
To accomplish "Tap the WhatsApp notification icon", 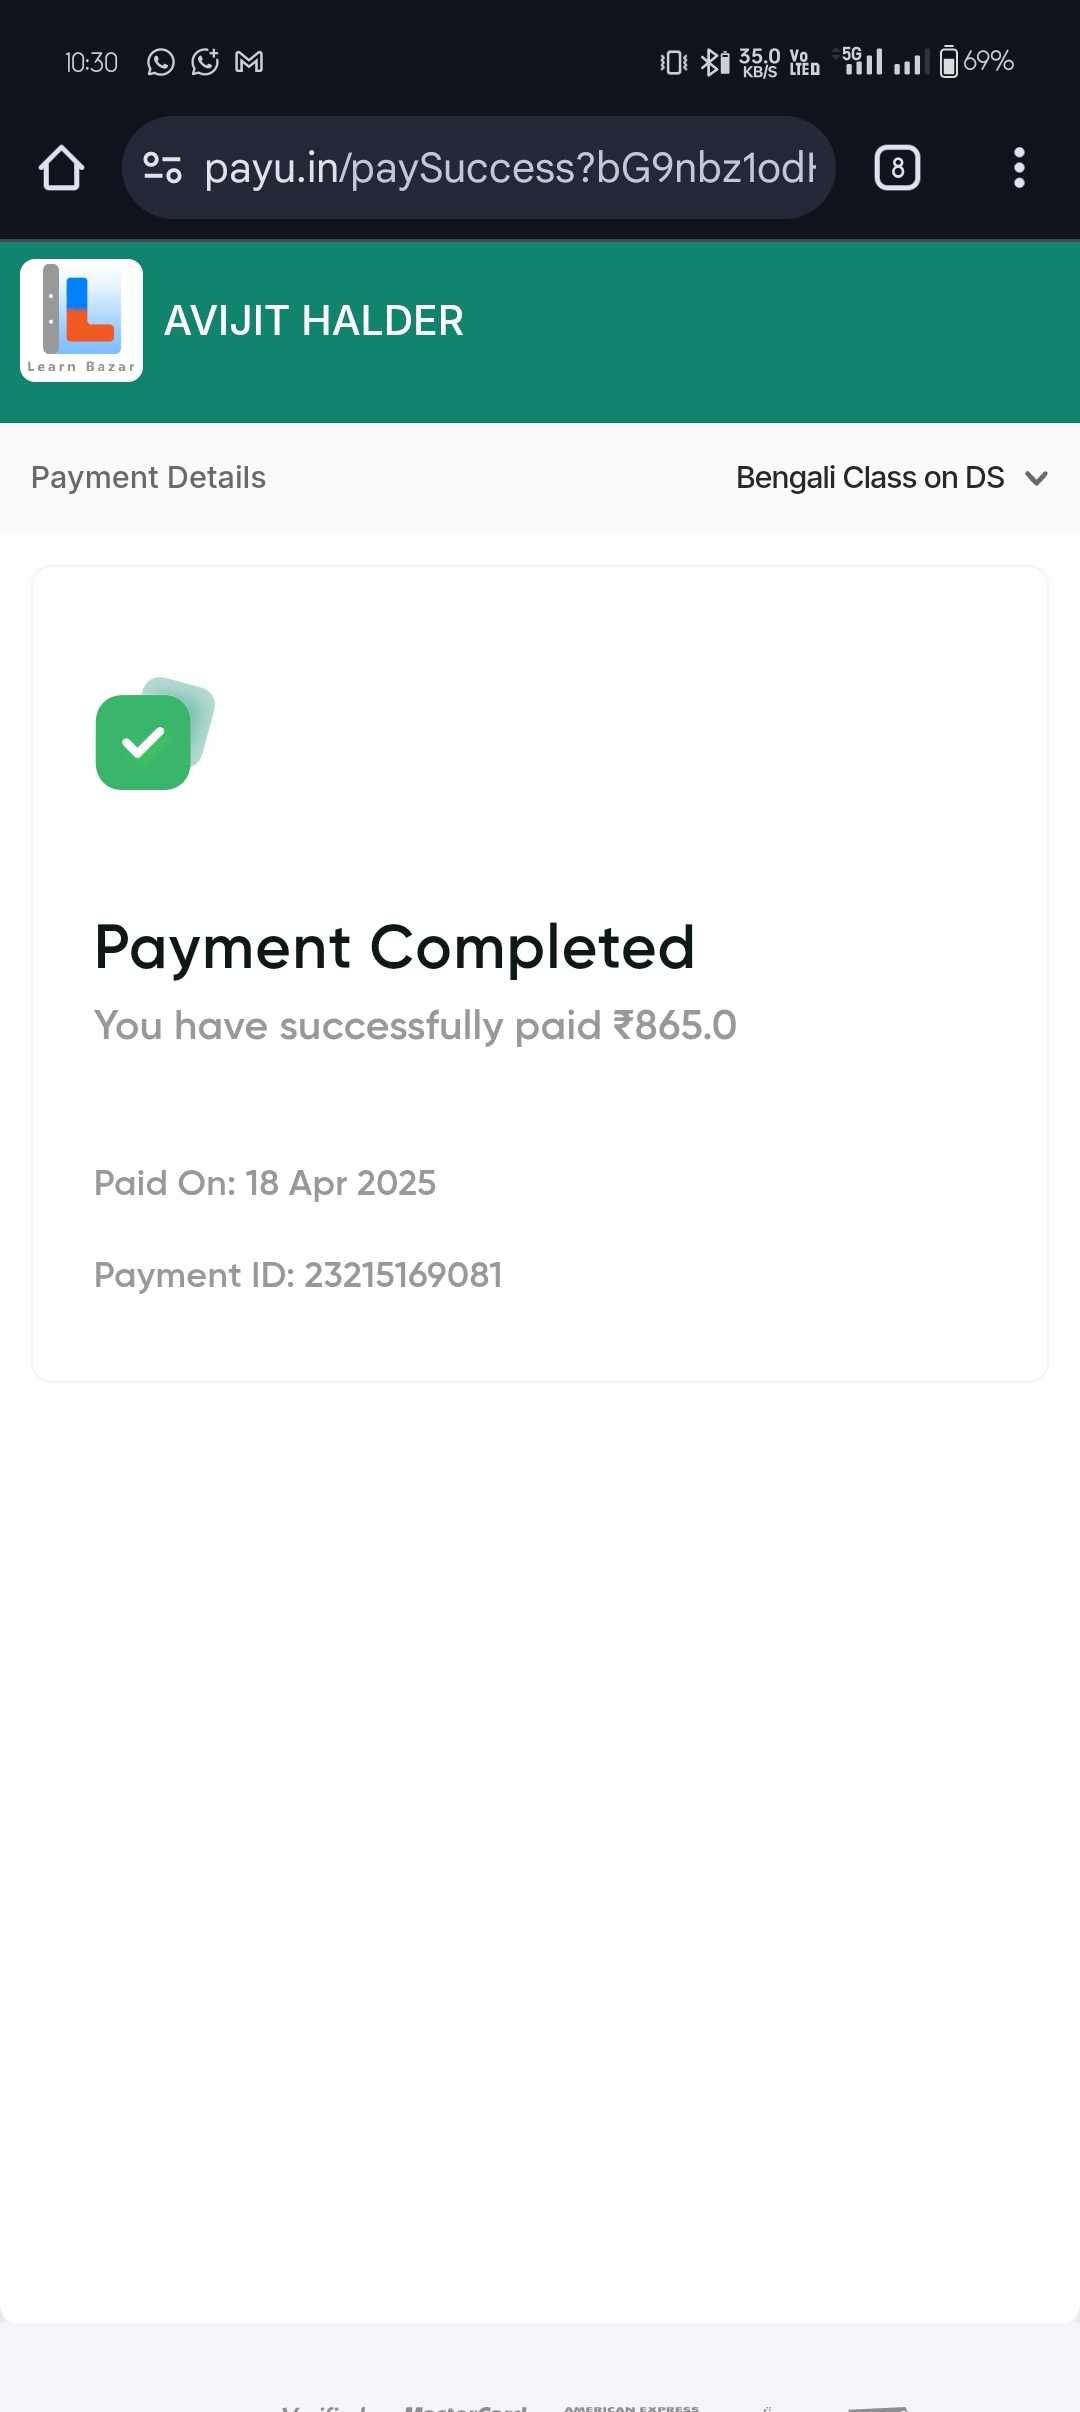I will pyautogui.click(x=160, y=62).
